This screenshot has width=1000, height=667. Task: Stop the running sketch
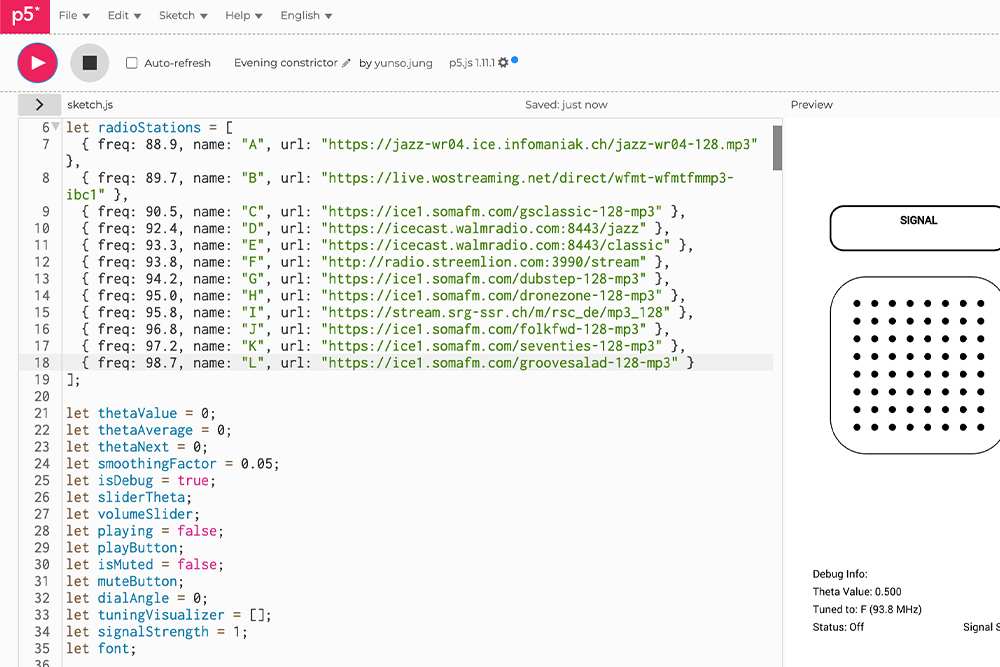90,63
